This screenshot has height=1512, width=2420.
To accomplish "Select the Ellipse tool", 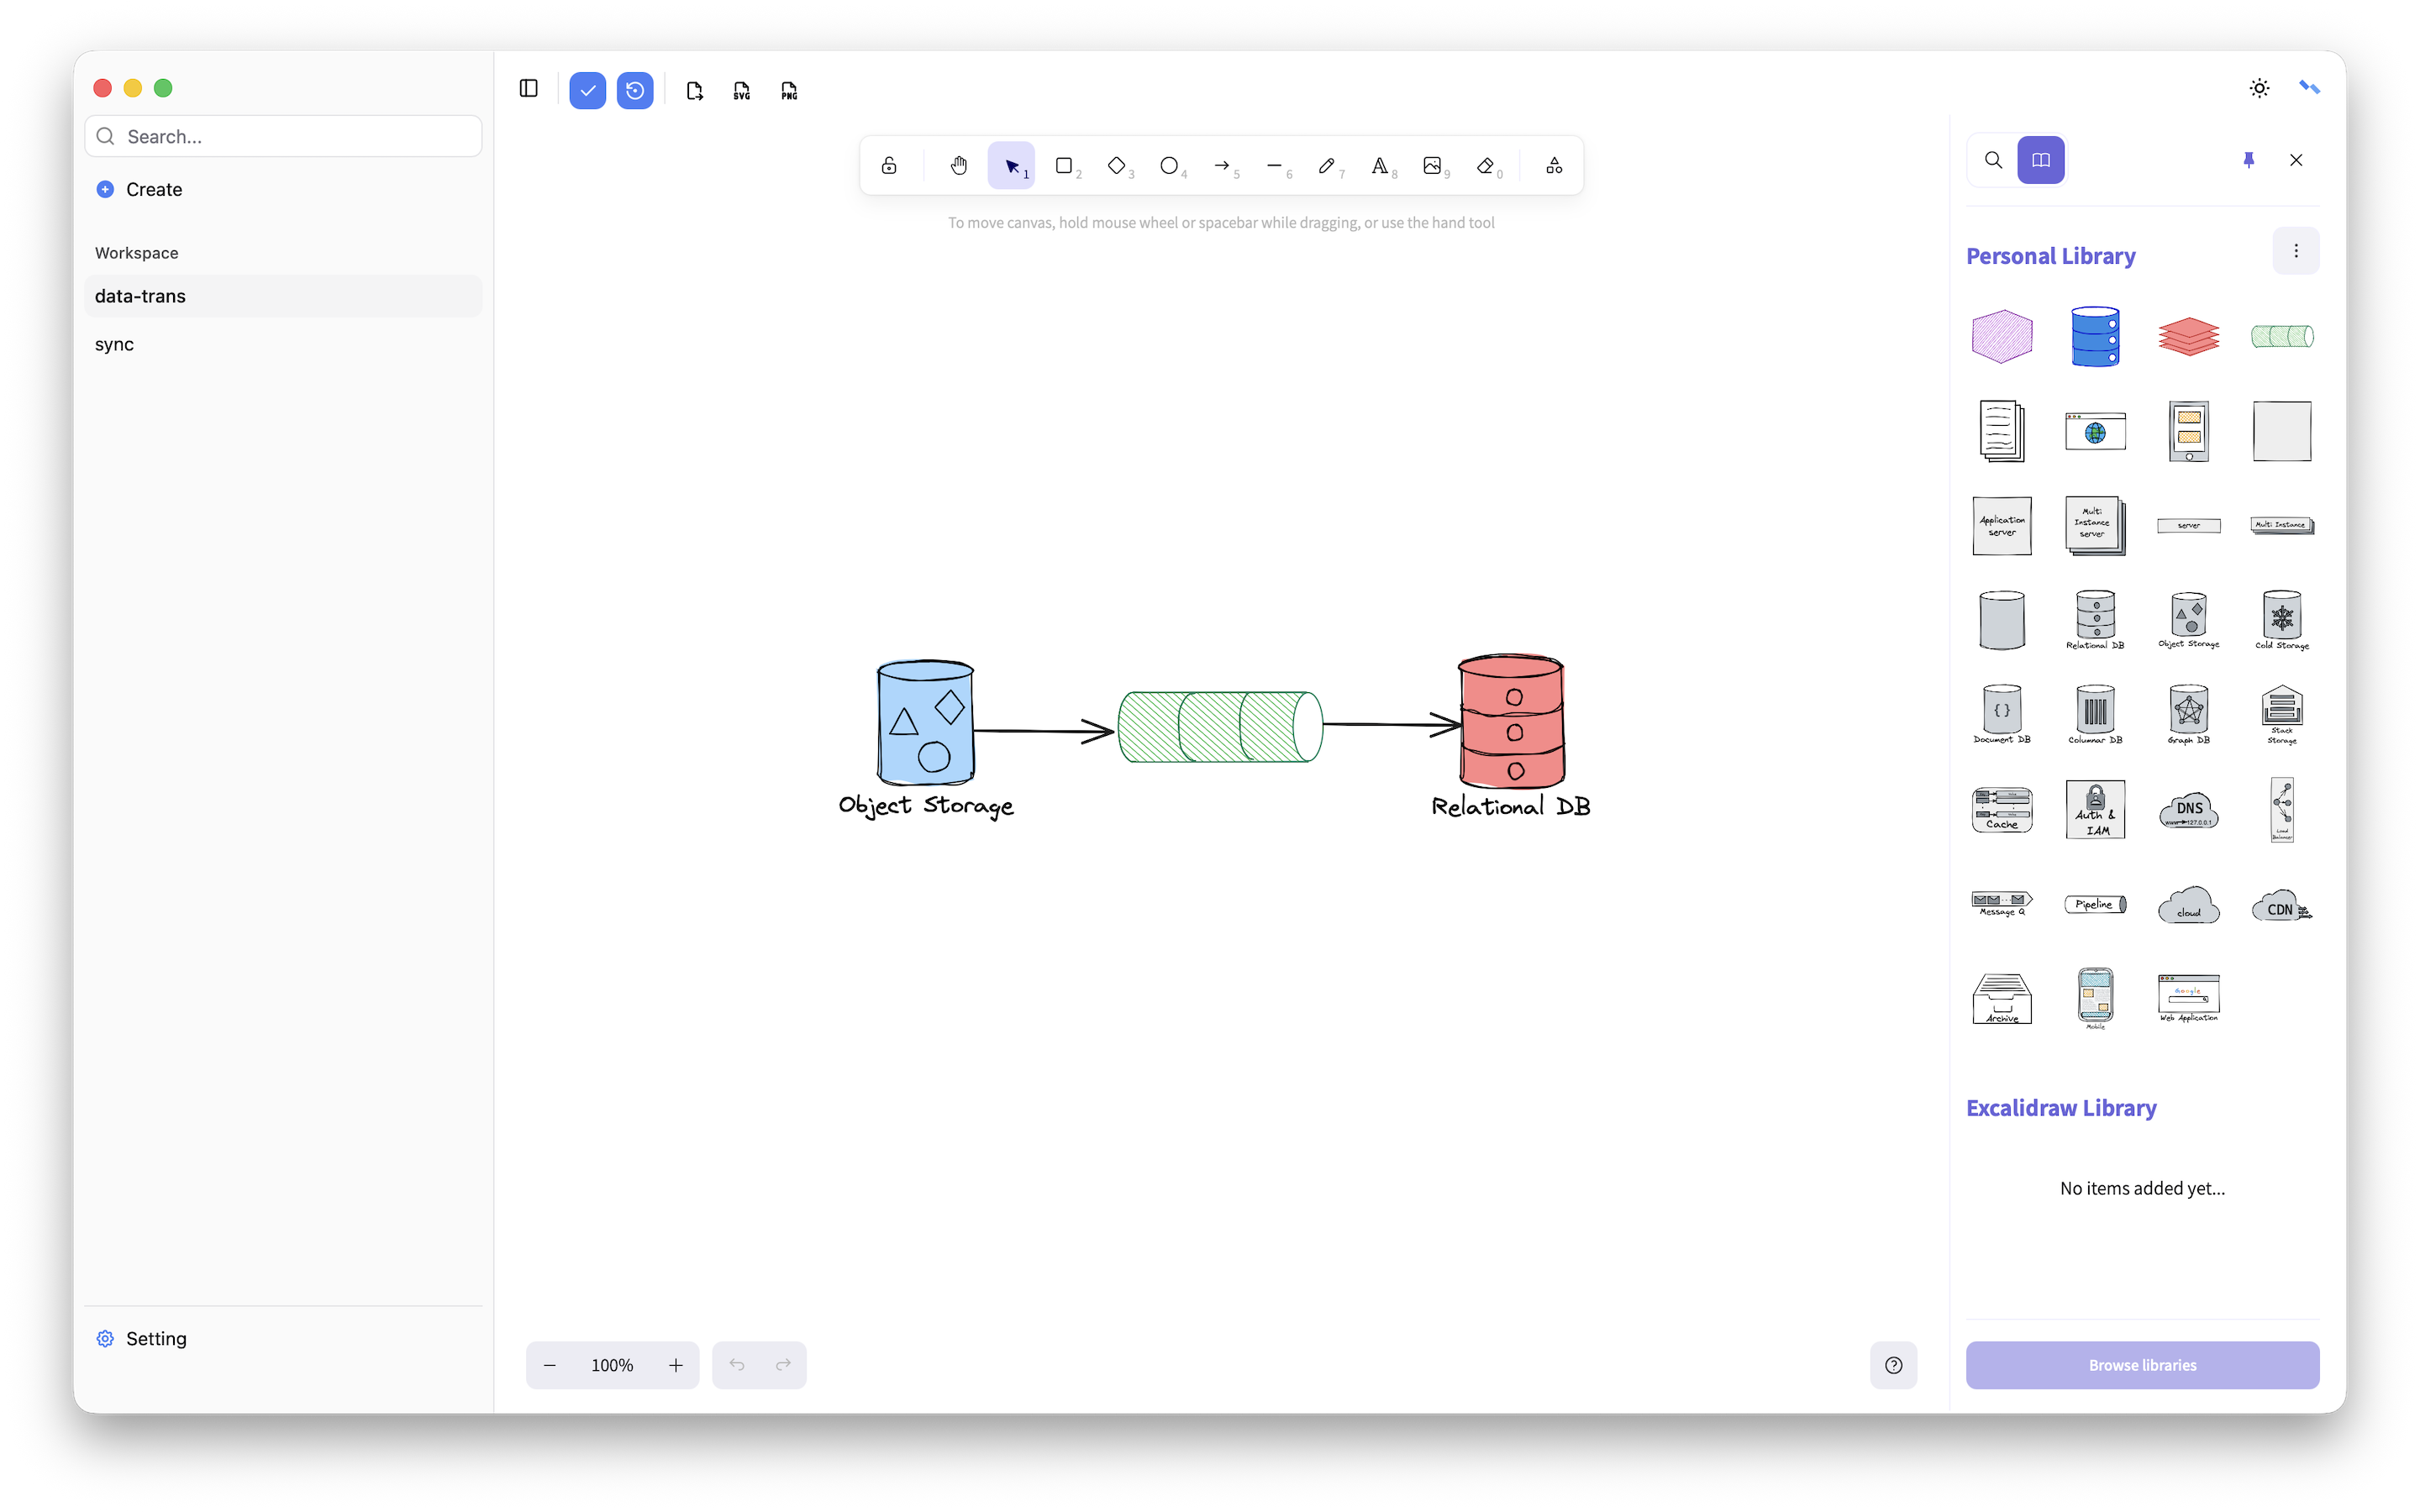I will pos(1169,166).
